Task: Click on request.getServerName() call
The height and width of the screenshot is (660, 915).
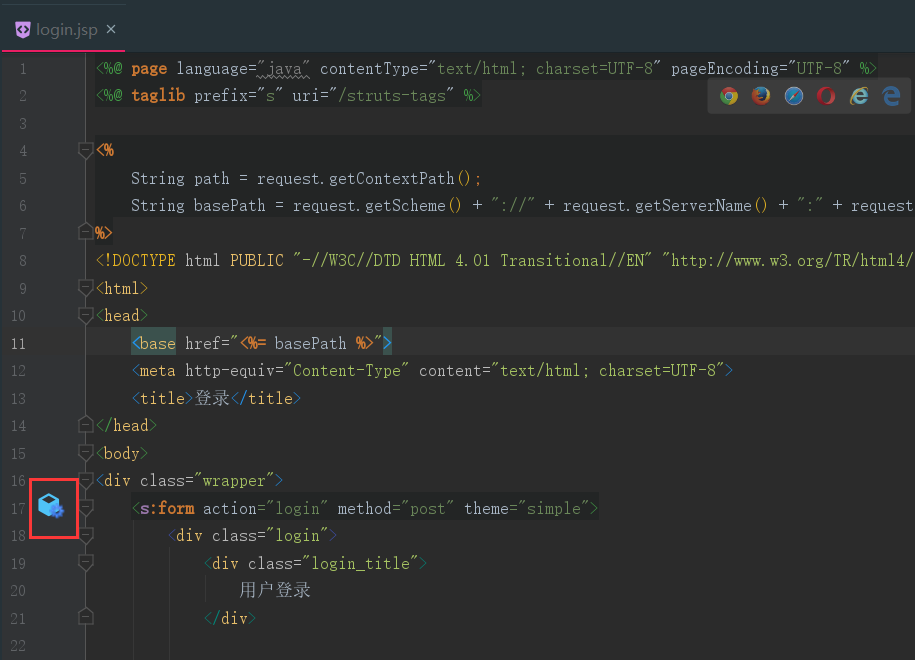Action: [665, 205]
